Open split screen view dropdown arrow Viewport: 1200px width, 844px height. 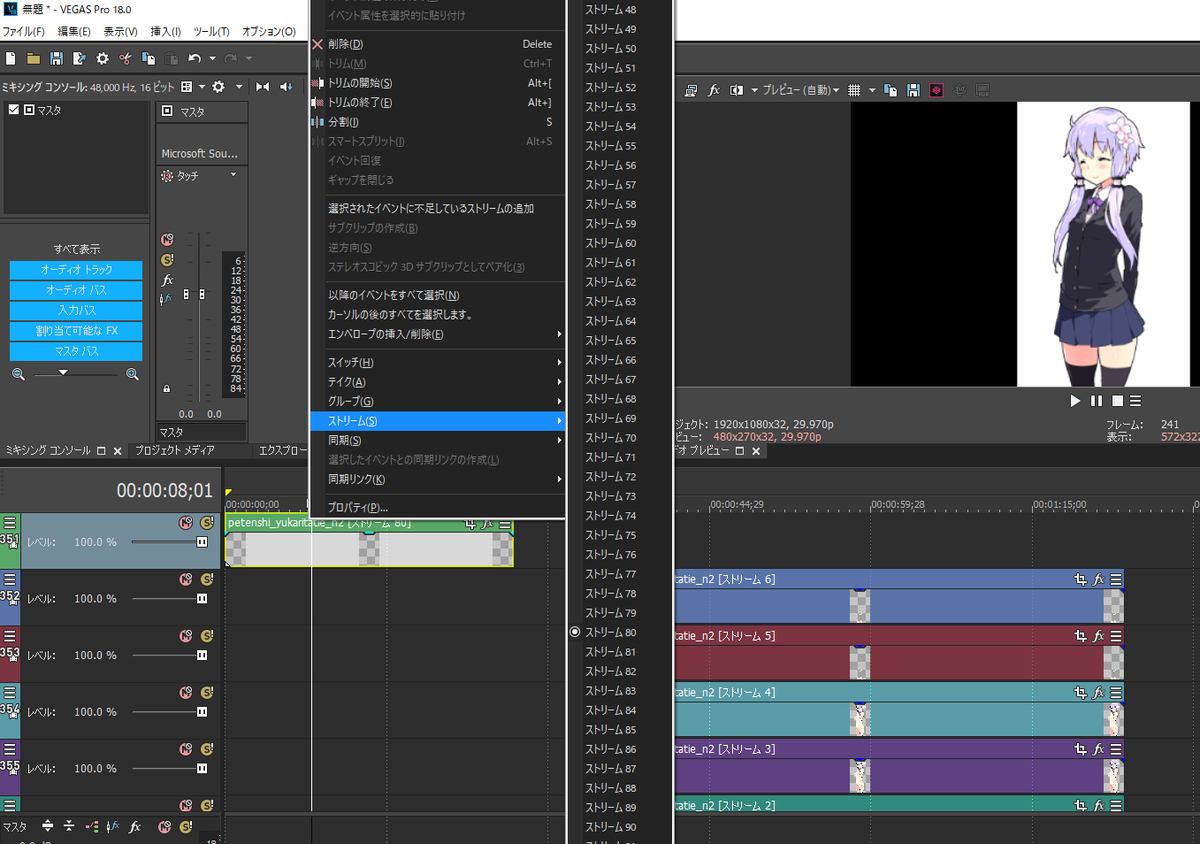pyautogui.click(x=753, y=90)
